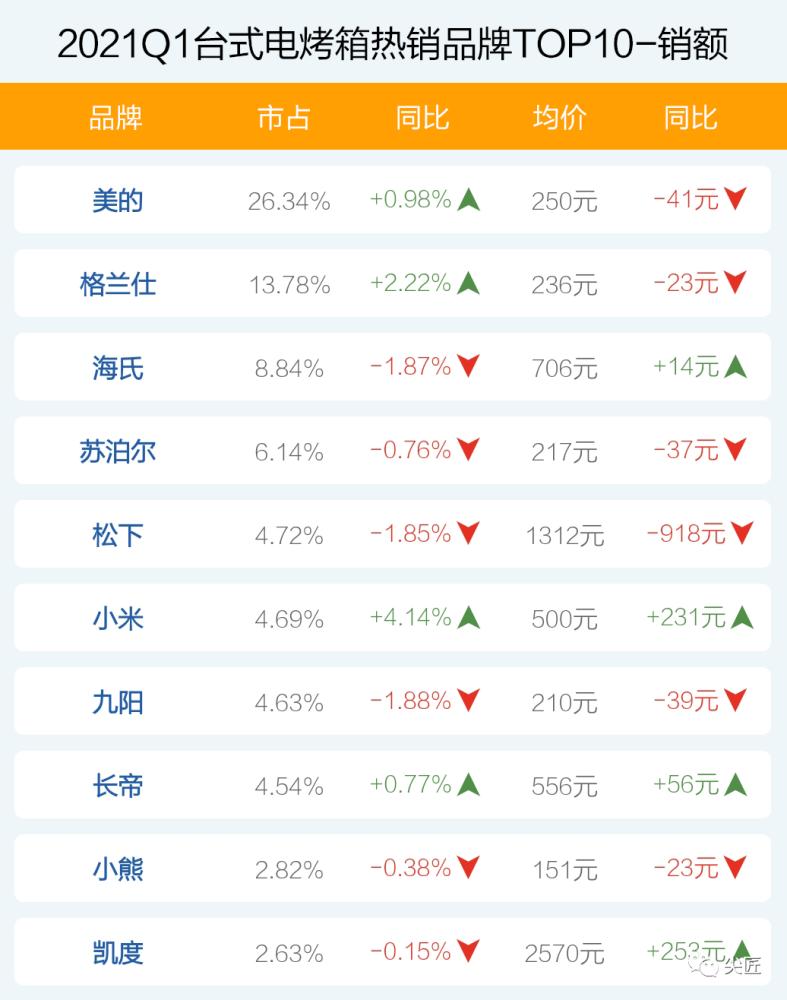The image size is (787, 1000).
Task: Click the chart title 2021Q1台式电烤箱热销品牌TOP10
Action: (x=393, y=45)
